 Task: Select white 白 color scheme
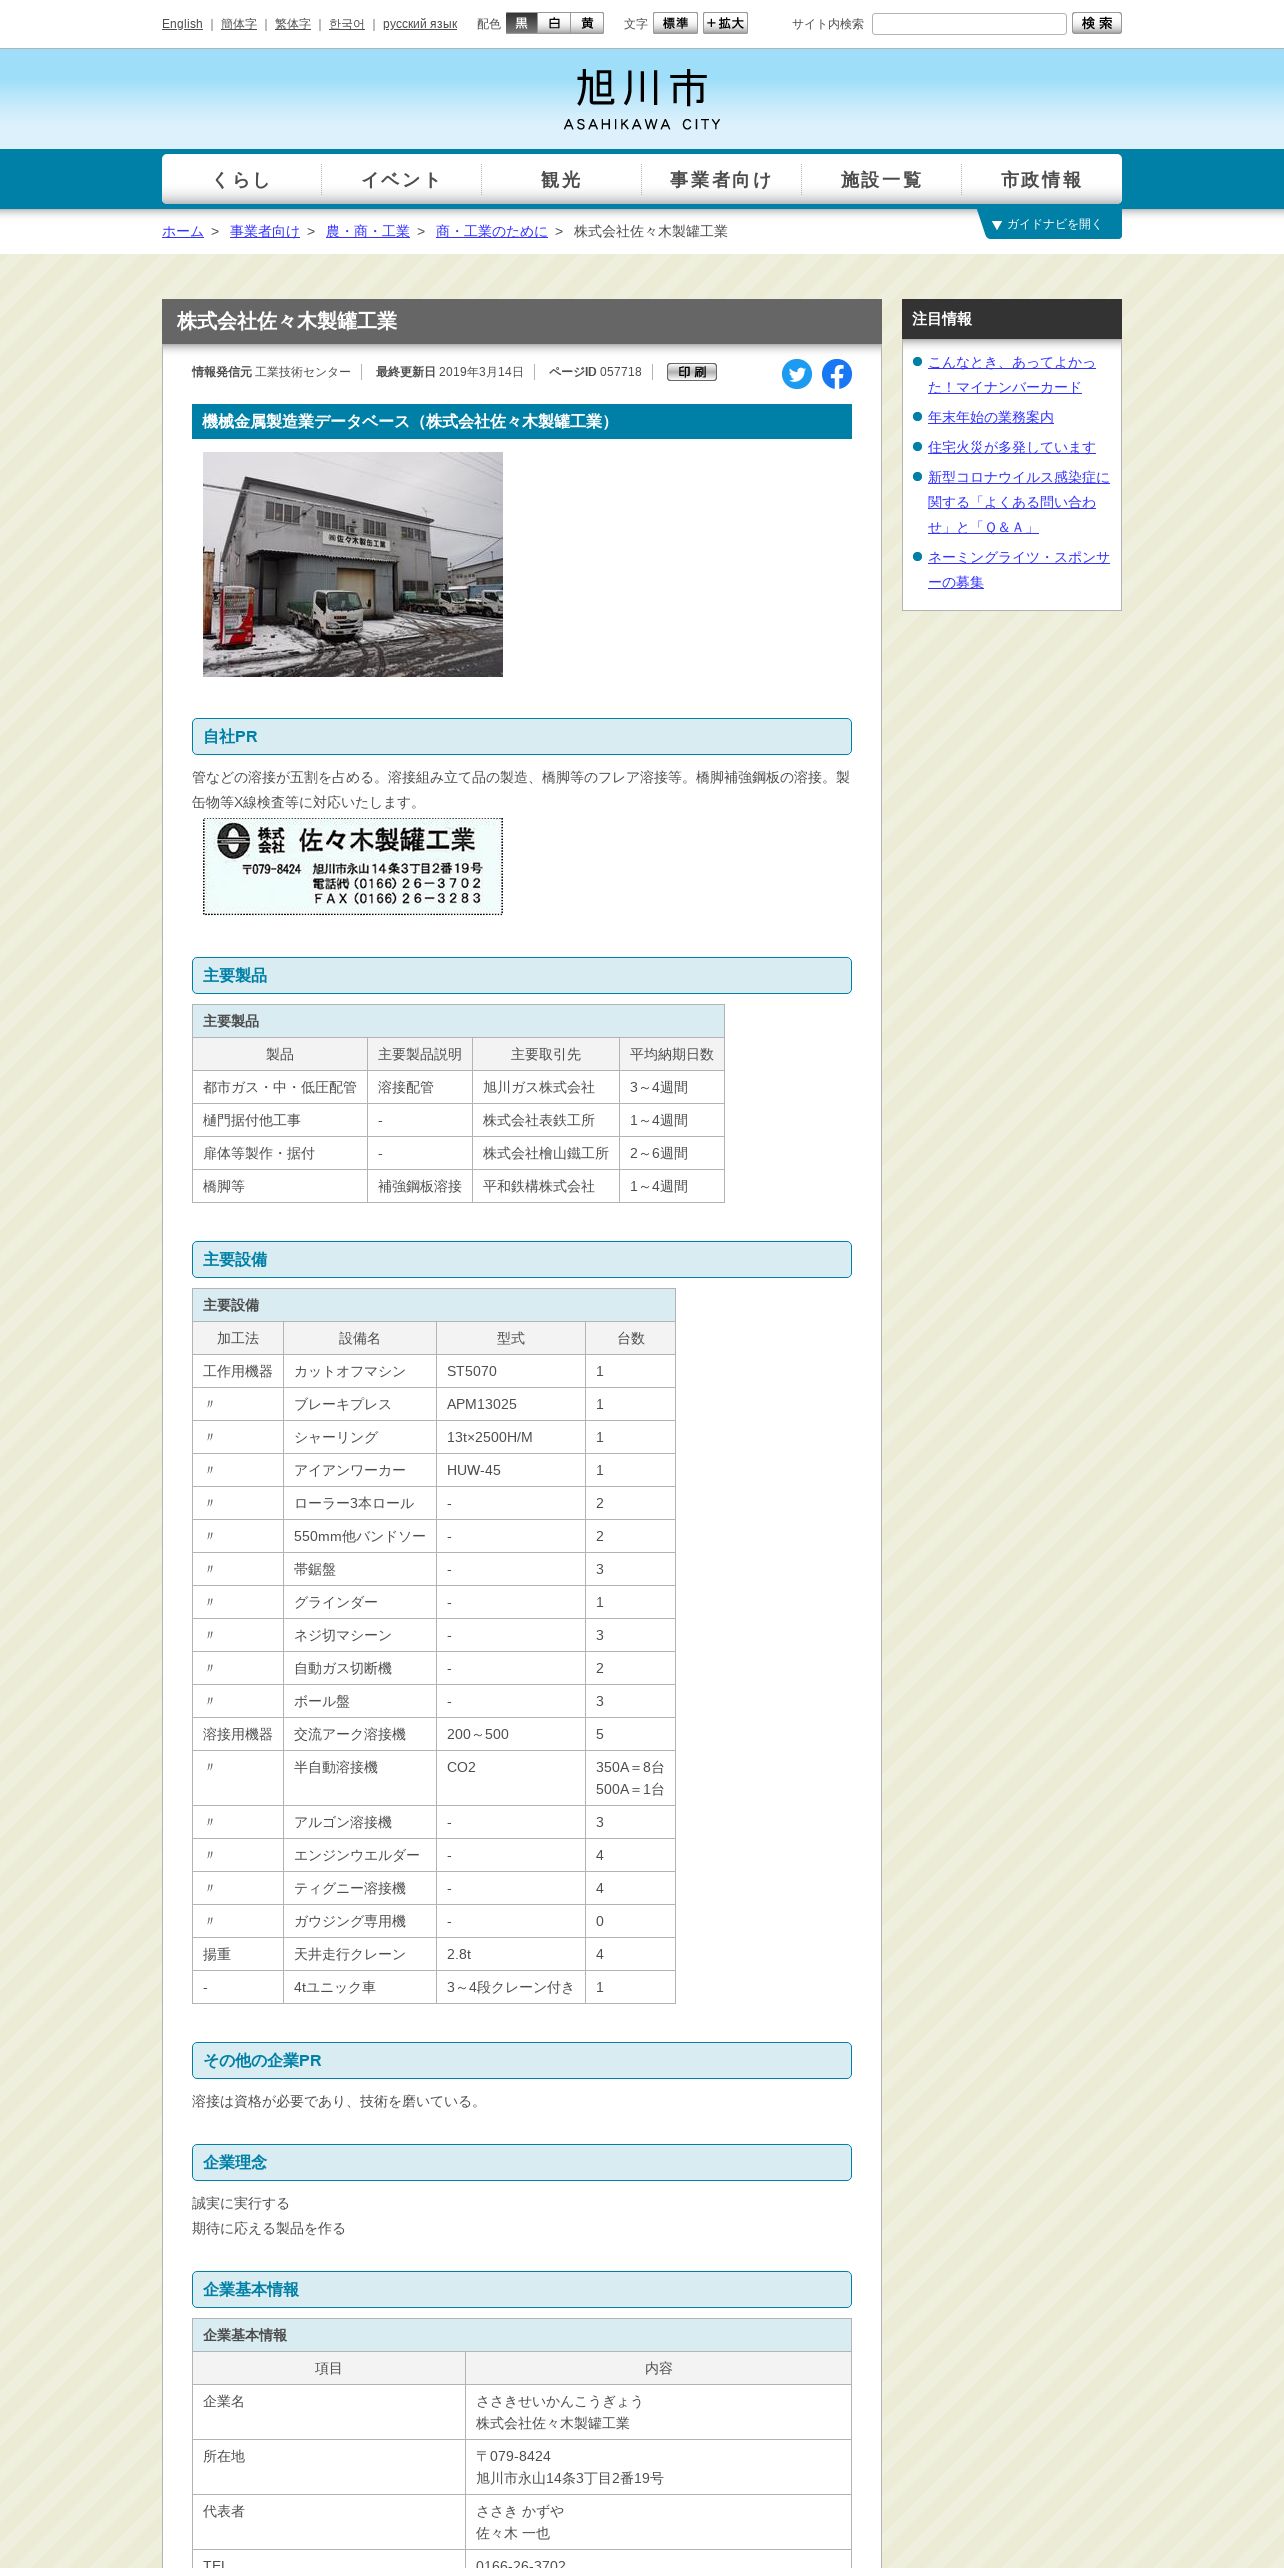pos(554,23)
